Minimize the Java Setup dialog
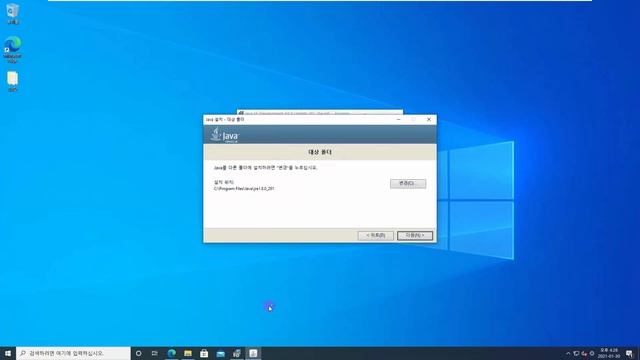The height and width of the screenshot is (360, 640). (398, 120)
